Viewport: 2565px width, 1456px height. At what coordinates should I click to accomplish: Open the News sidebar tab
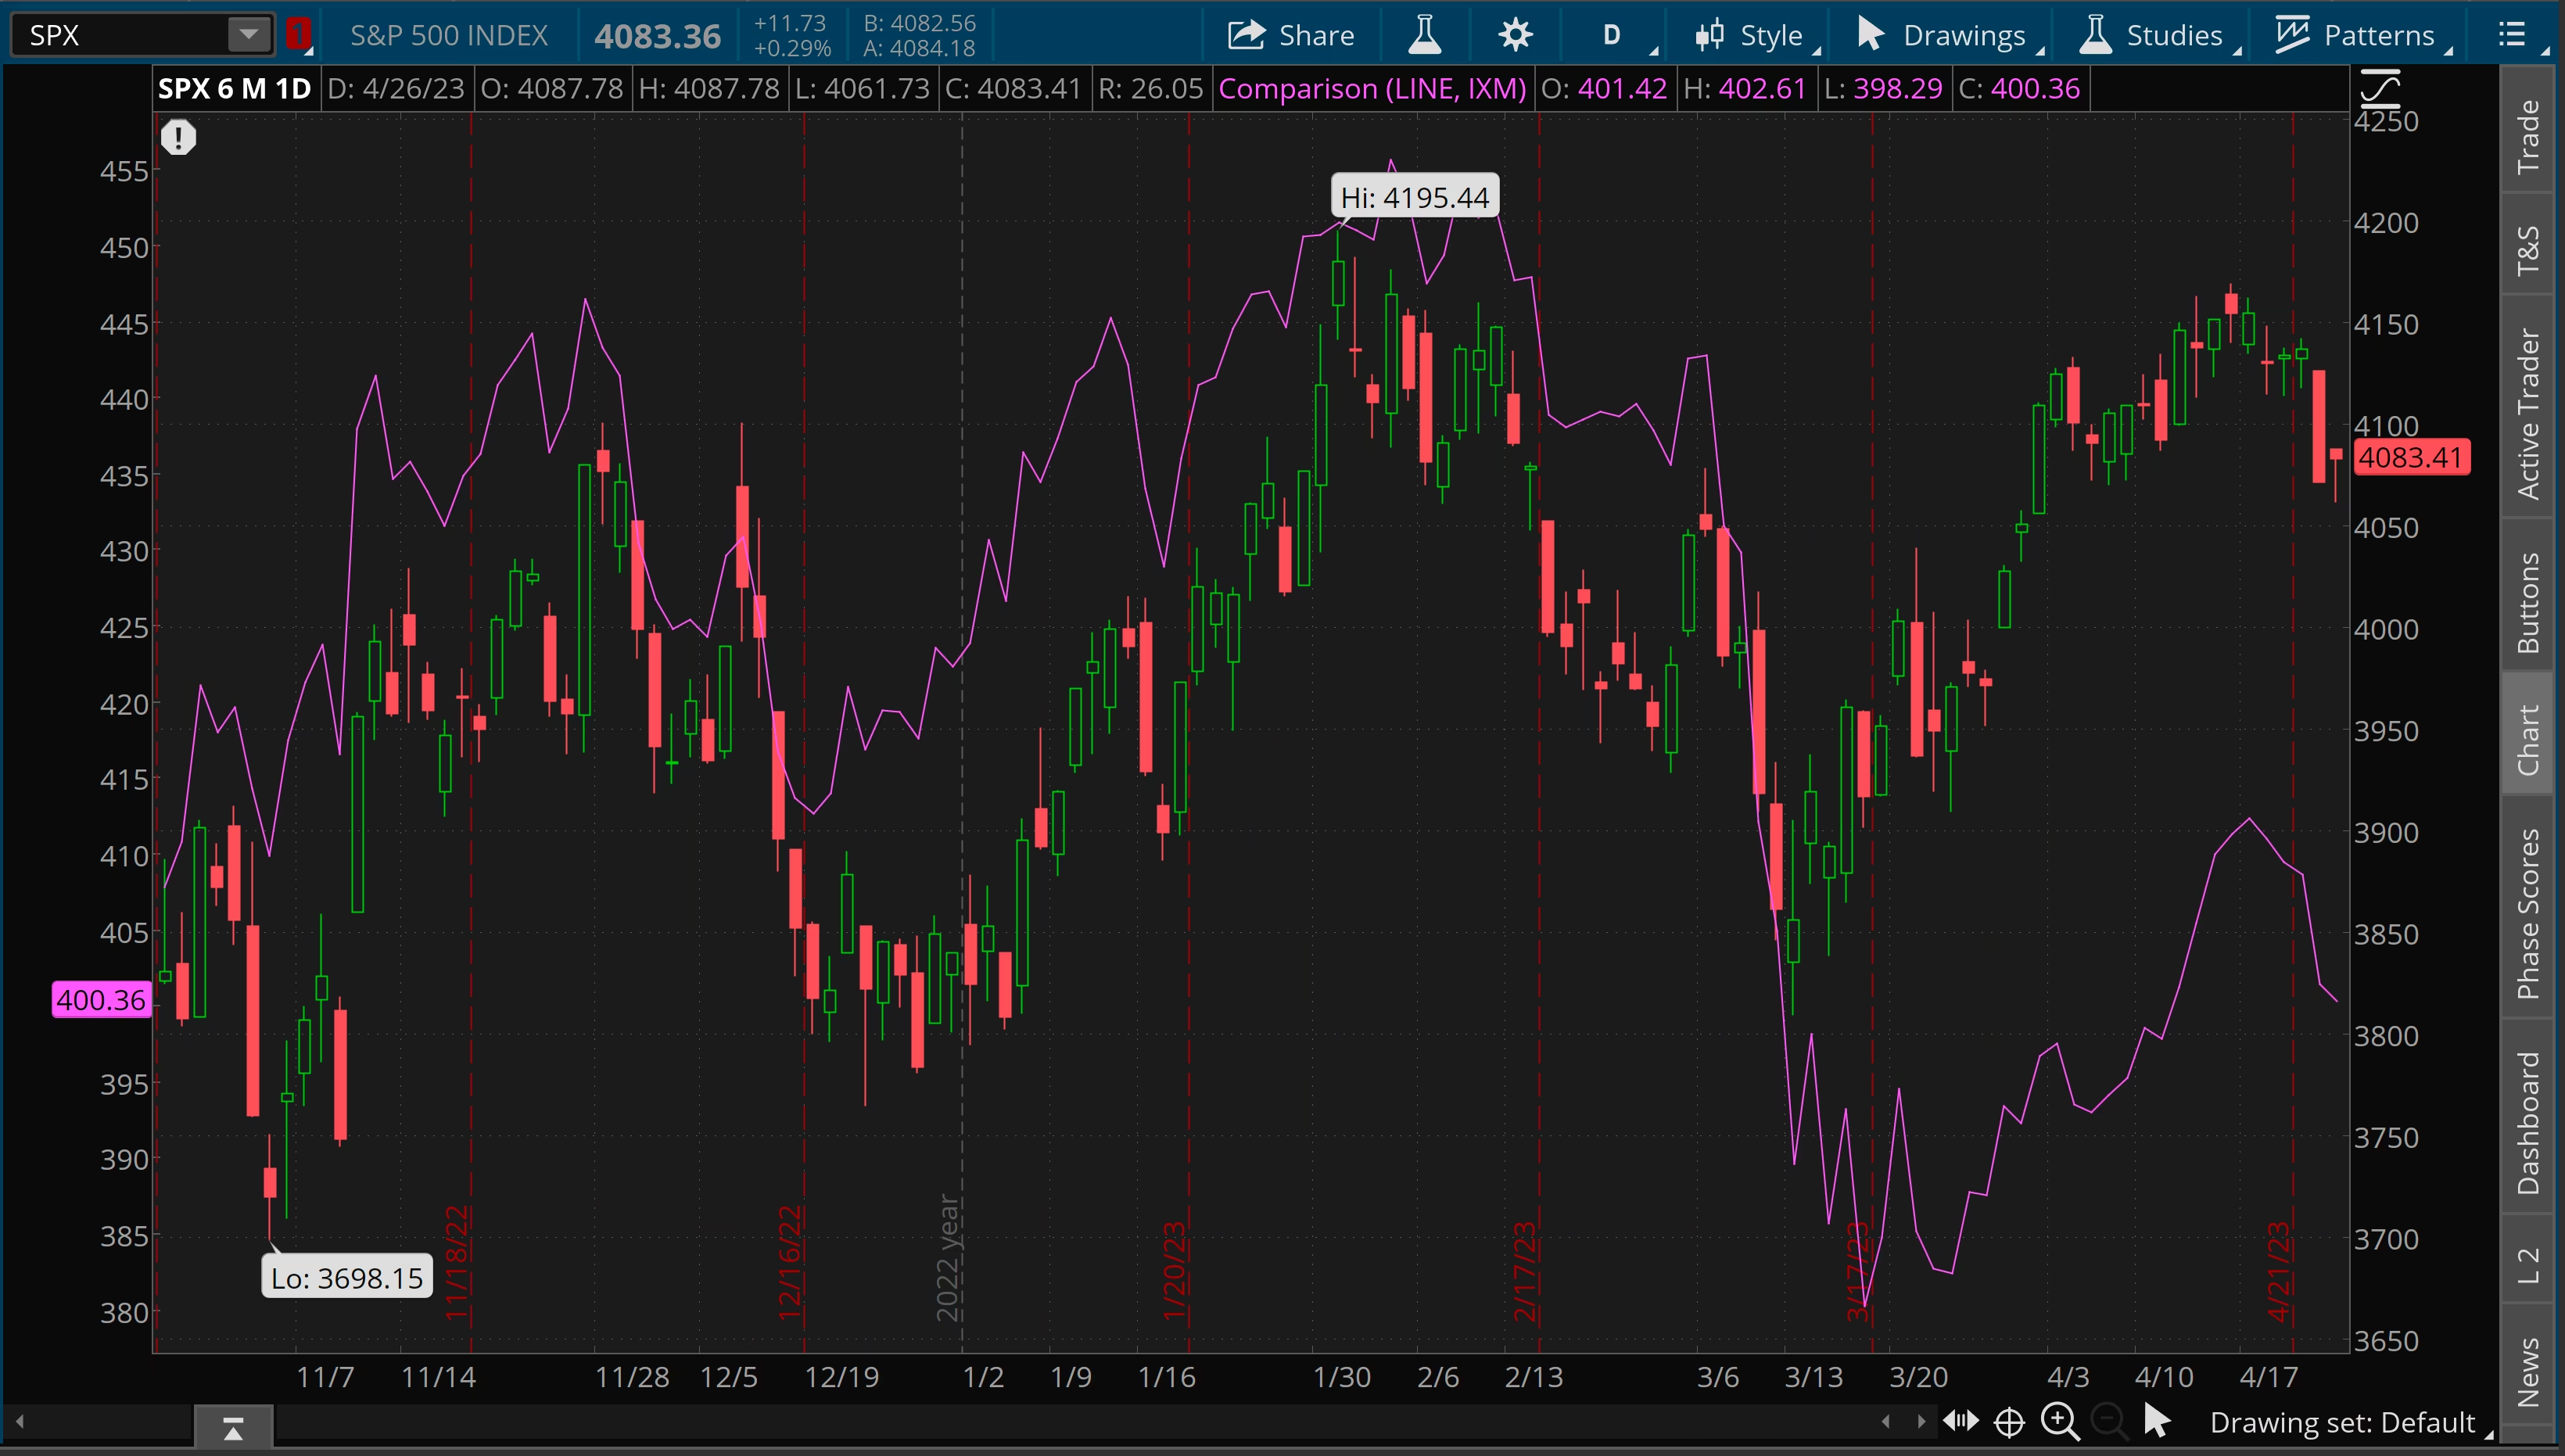tap(2530, 1371)
